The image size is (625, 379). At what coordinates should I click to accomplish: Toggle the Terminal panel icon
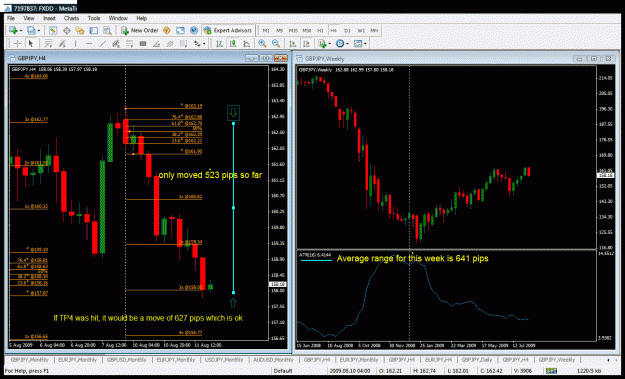[x=93, y=30]
